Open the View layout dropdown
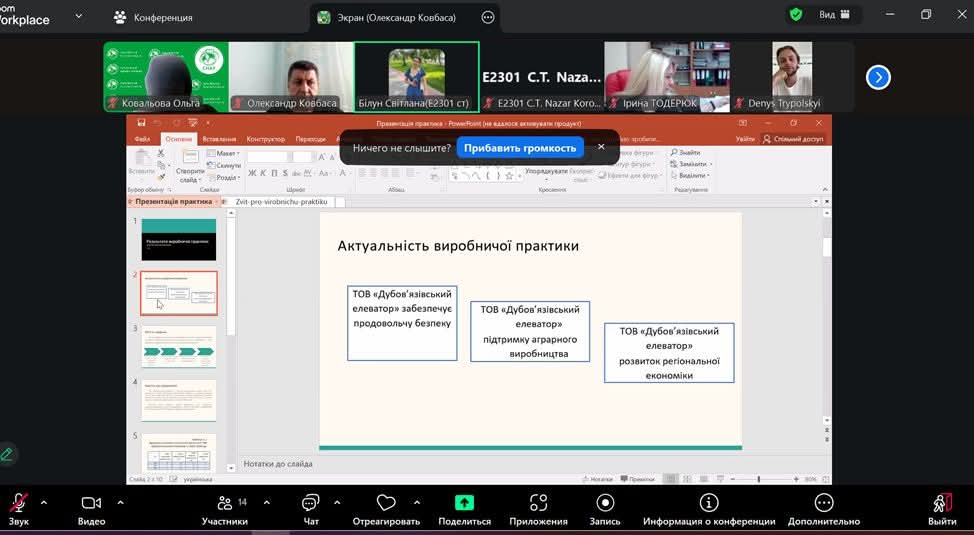This screenshot has height=535, width=974. pyautogui.click(x=834, y=15)
